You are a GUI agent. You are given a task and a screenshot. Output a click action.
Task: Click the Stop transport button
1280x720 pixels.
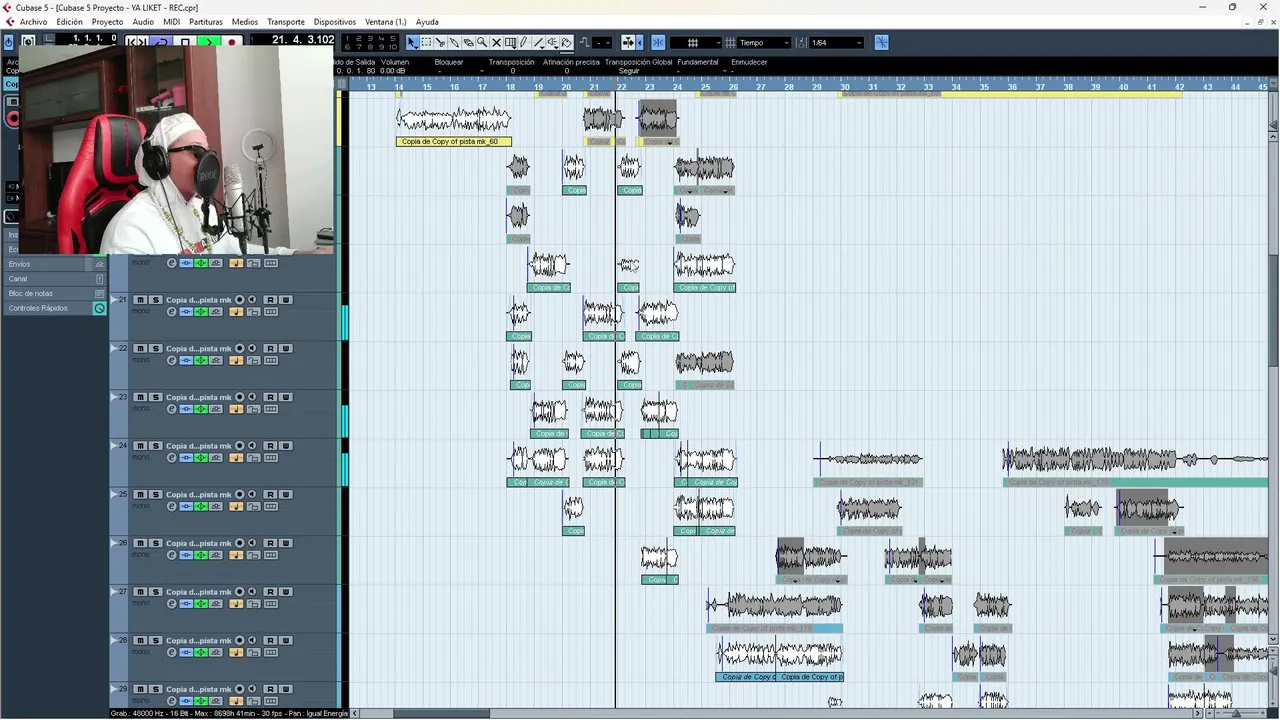pyautogui.click(x=185, y=42)
